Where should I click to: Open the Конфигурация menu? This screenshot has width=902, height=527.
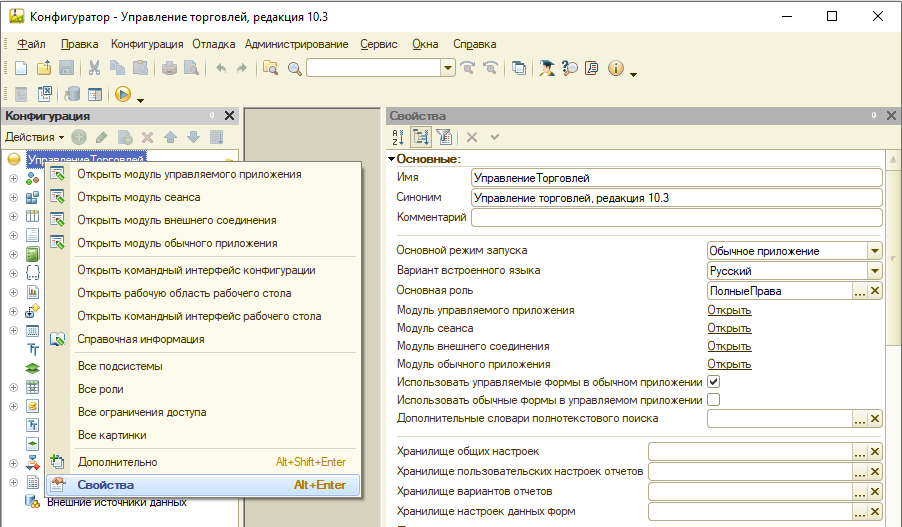tap(147, 44)
